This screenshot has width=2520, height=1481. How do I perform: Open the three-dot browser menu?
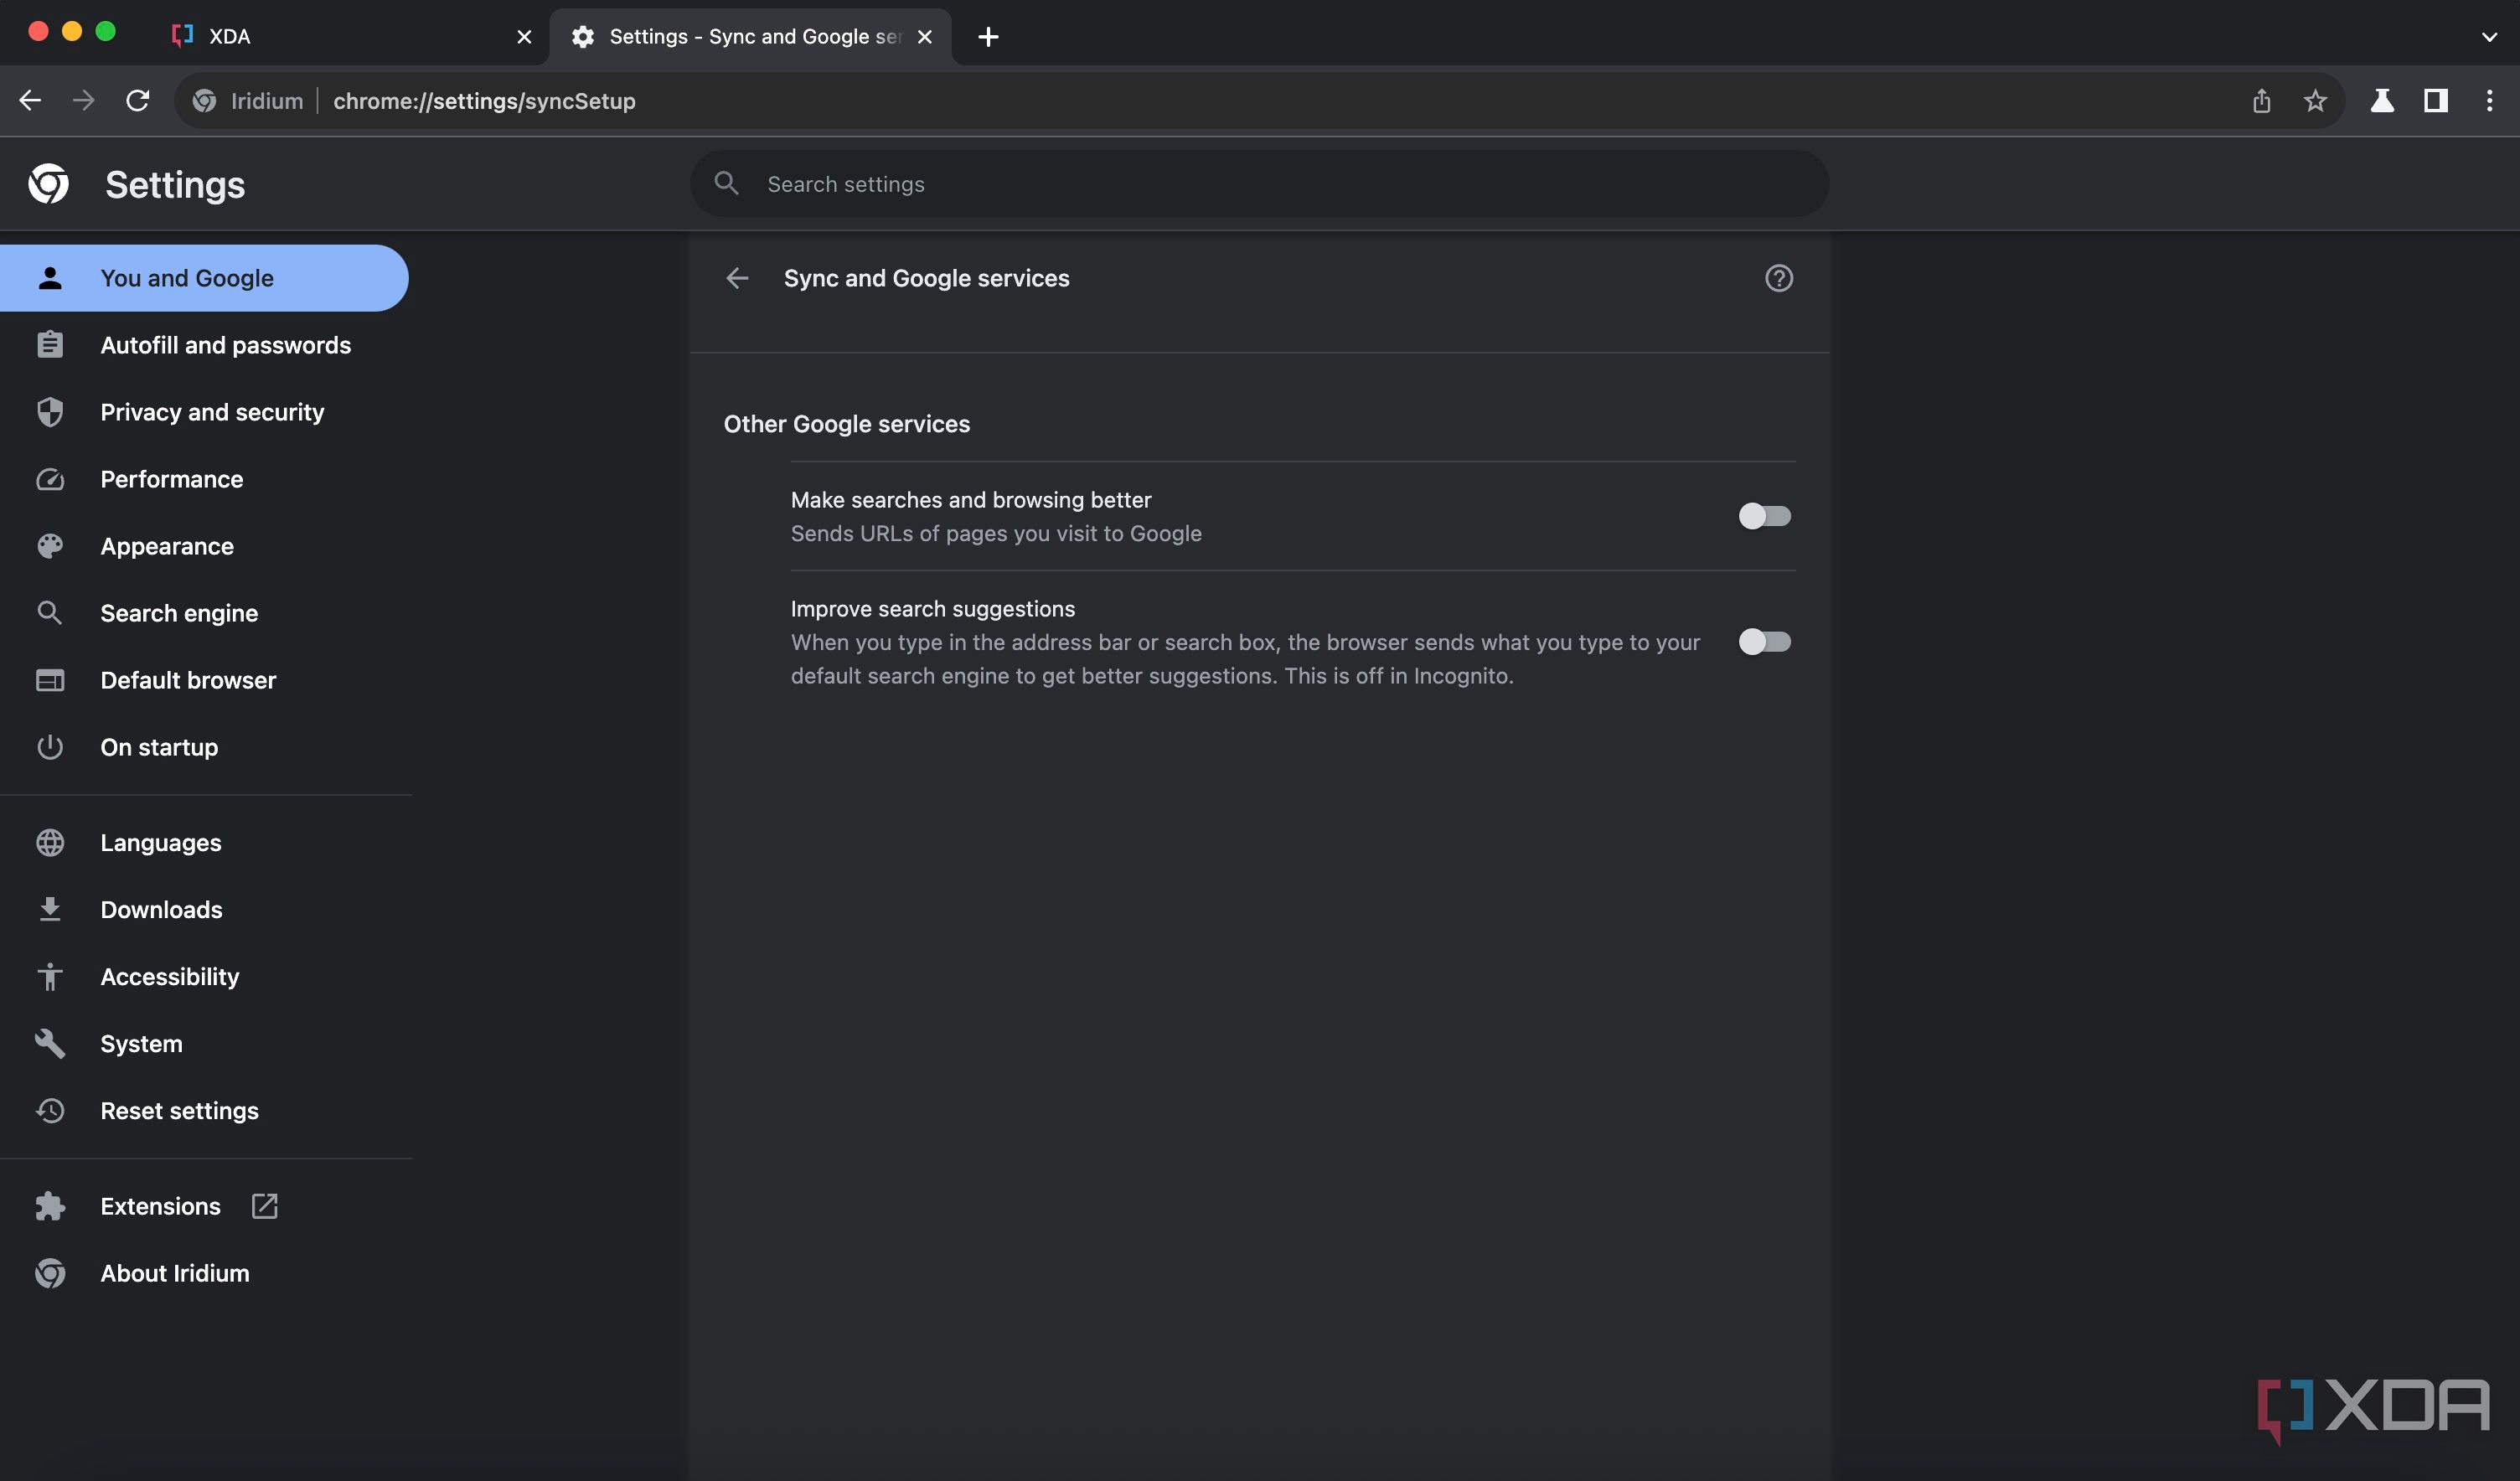[x=2489, y=101]
